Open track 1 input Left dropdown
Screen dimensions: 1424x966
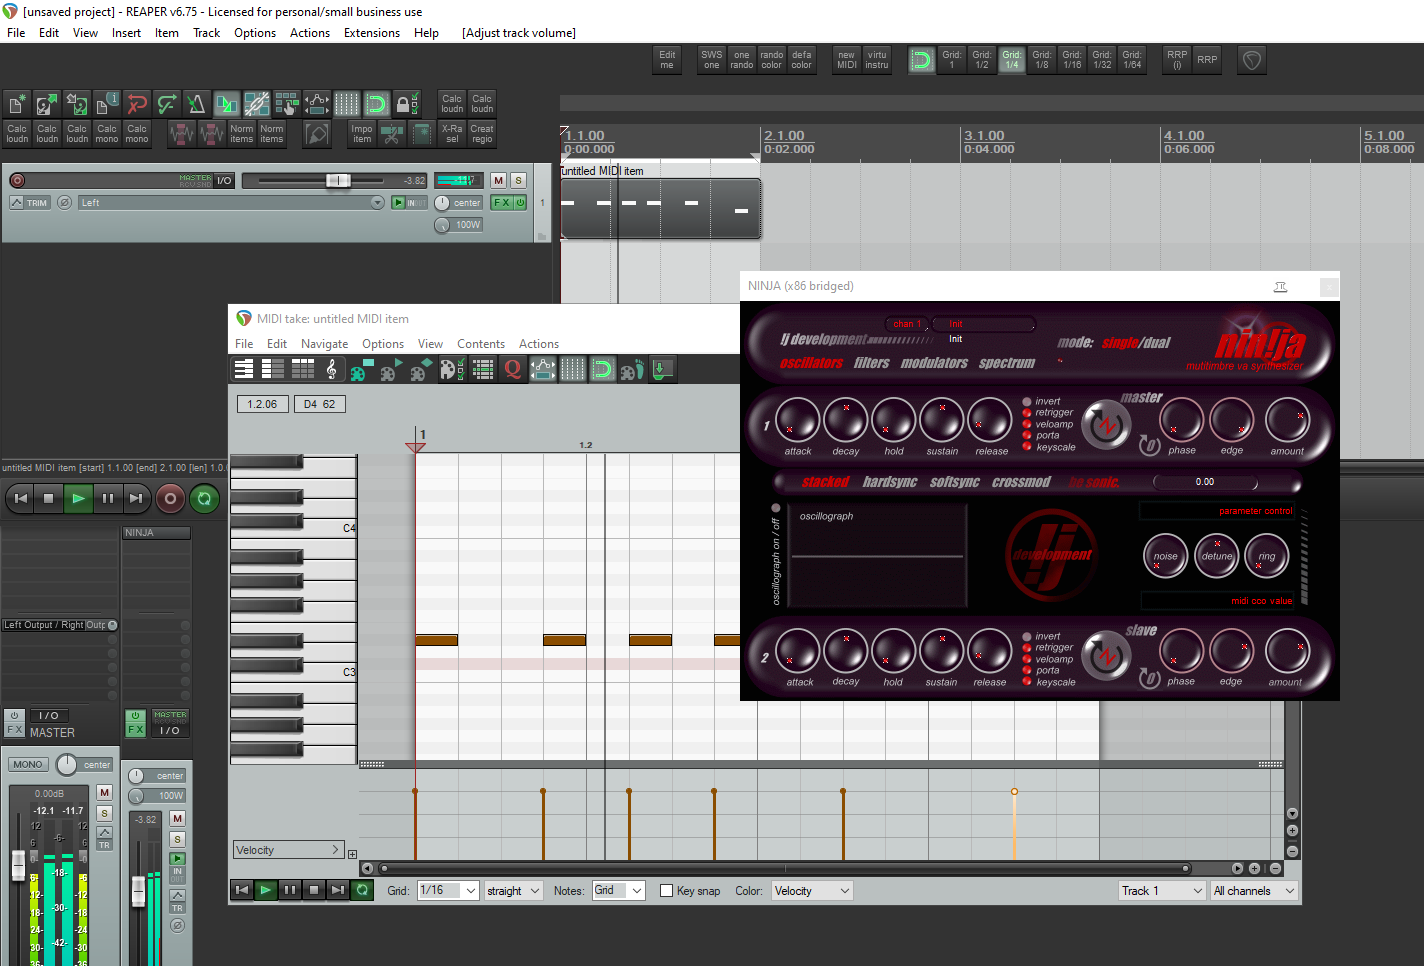tap(231, 203)
